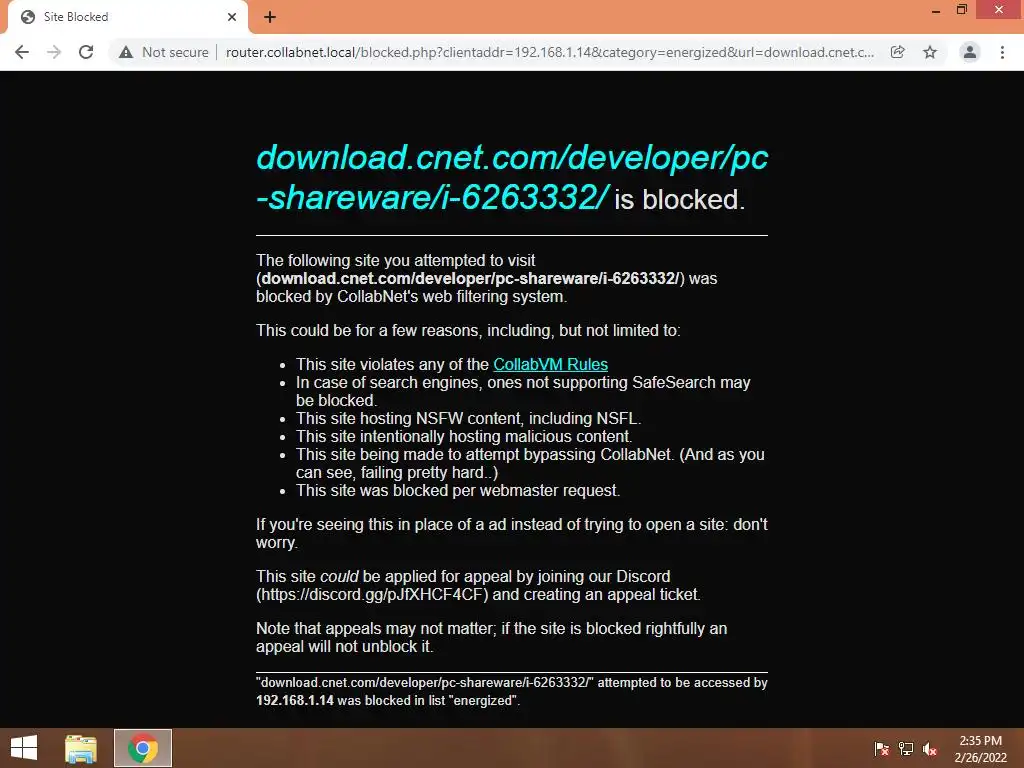
Task: Select the Site Blocked tab
Action: (x=127, y=17)
